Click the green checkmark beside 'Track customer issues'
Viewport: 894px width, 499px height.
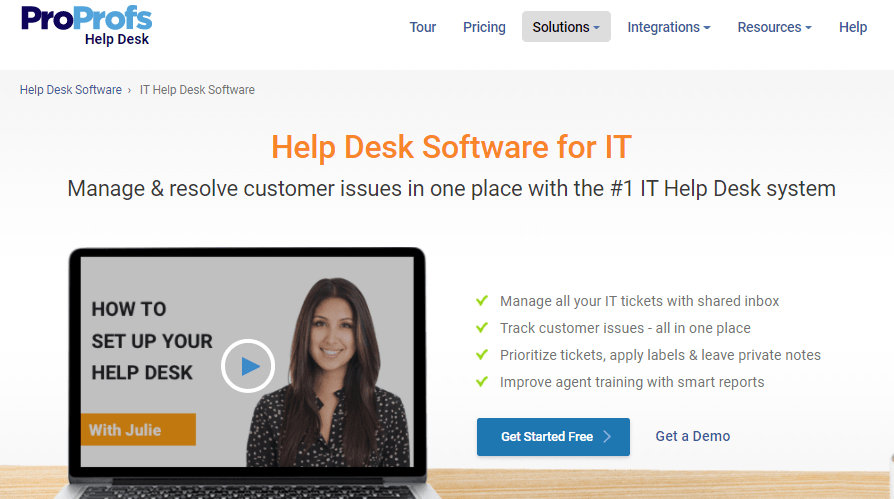tap(482, 327)
